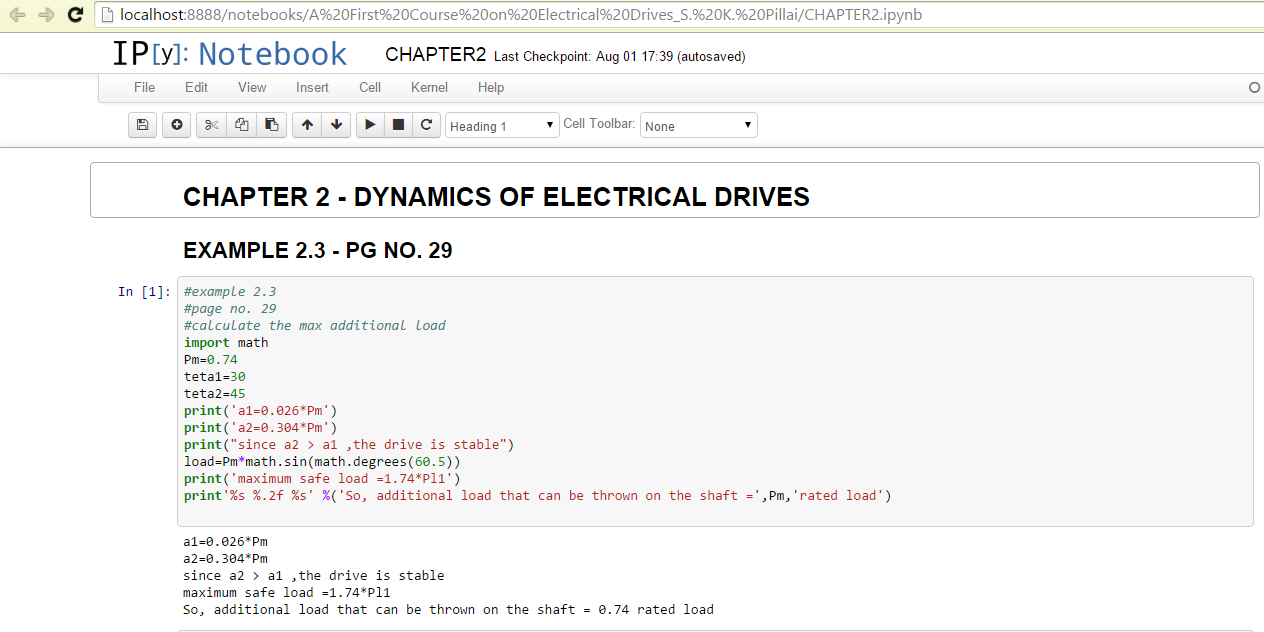Reload the page in the browser
The image size is (1264, 632).
click(75, 15)
